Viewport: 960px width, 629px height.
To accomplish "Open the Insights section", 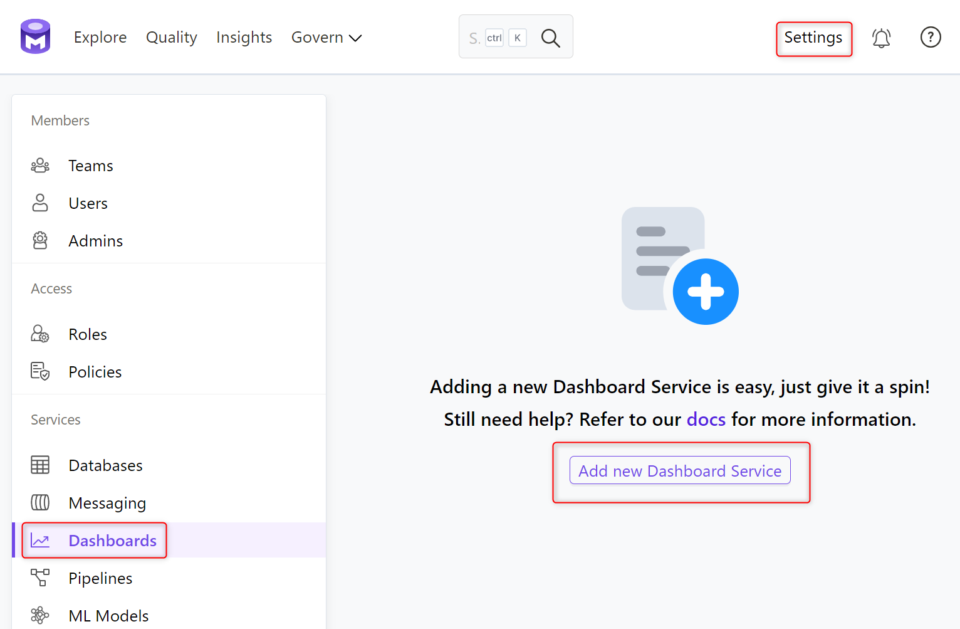I will tap(244, 37).
